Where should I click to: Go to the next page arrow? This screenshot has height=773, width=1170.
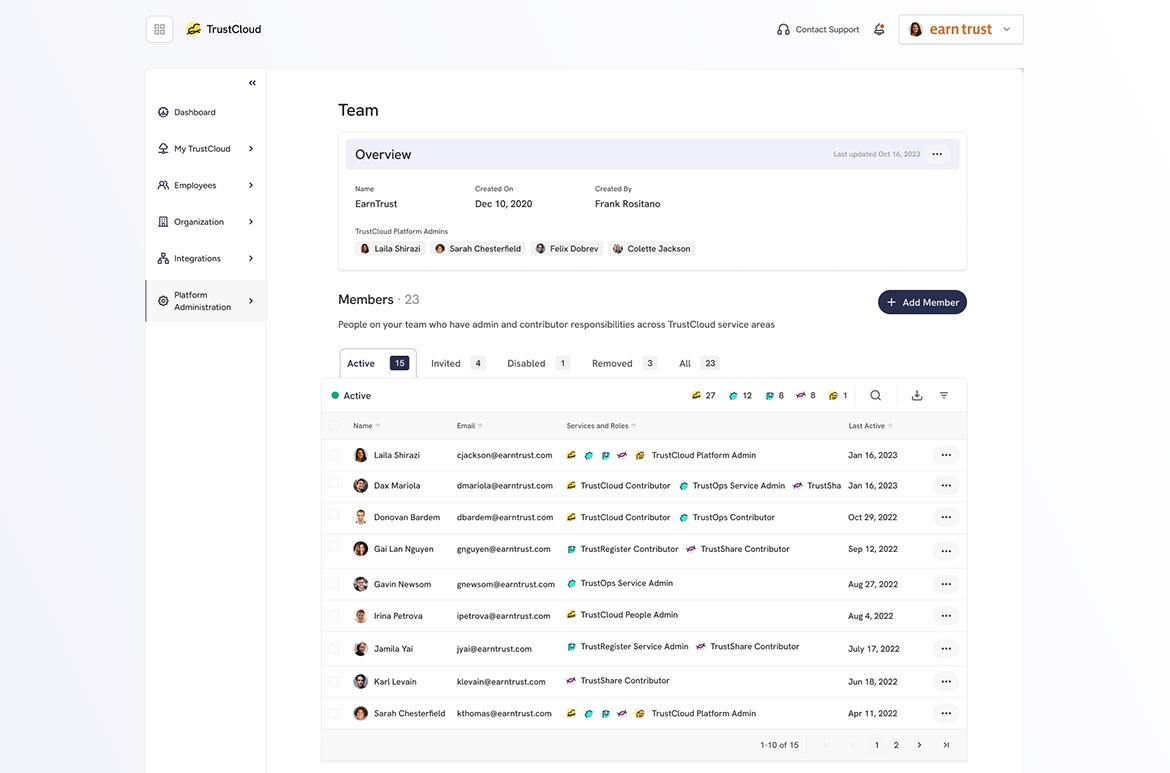[x=919, y=745]
